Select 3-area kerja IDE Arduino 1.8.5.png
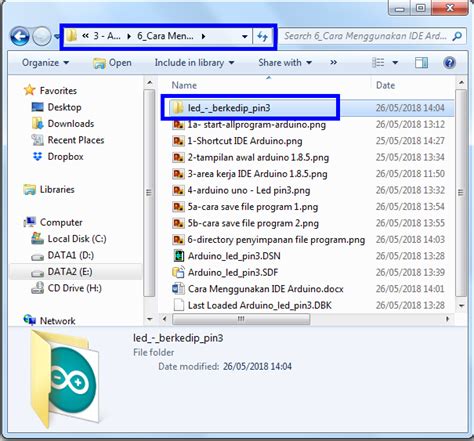Viewport: 474px width, 441px height. (x=257, y=174)
